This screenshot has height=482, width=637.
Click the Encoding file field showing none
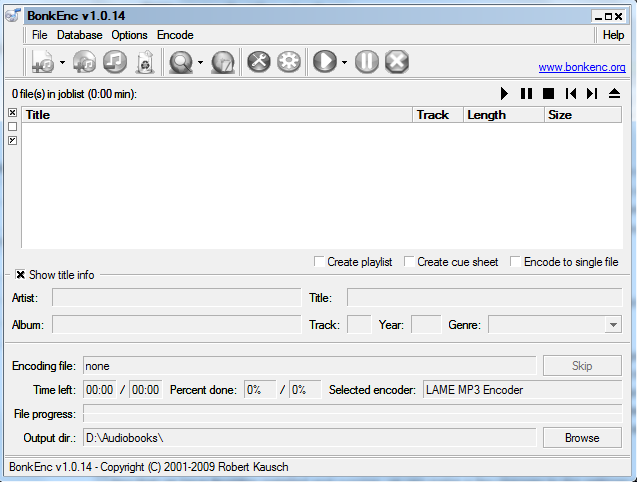(310, 366)
